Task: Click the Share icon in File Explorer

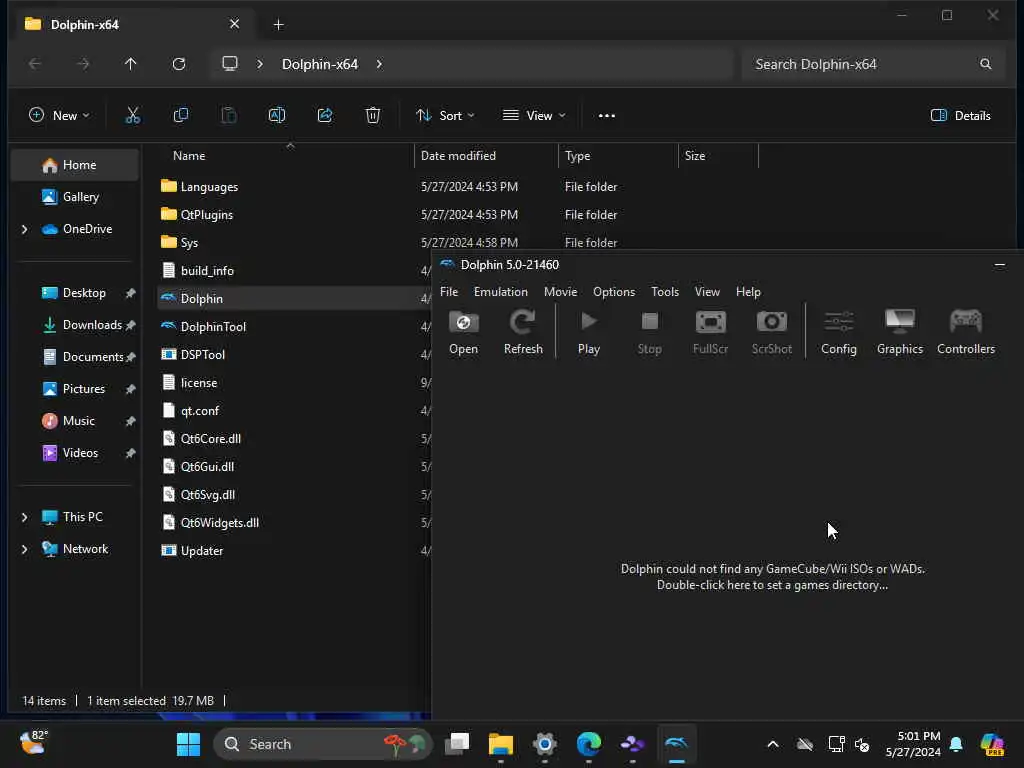Action: click(x=325, y=116)
